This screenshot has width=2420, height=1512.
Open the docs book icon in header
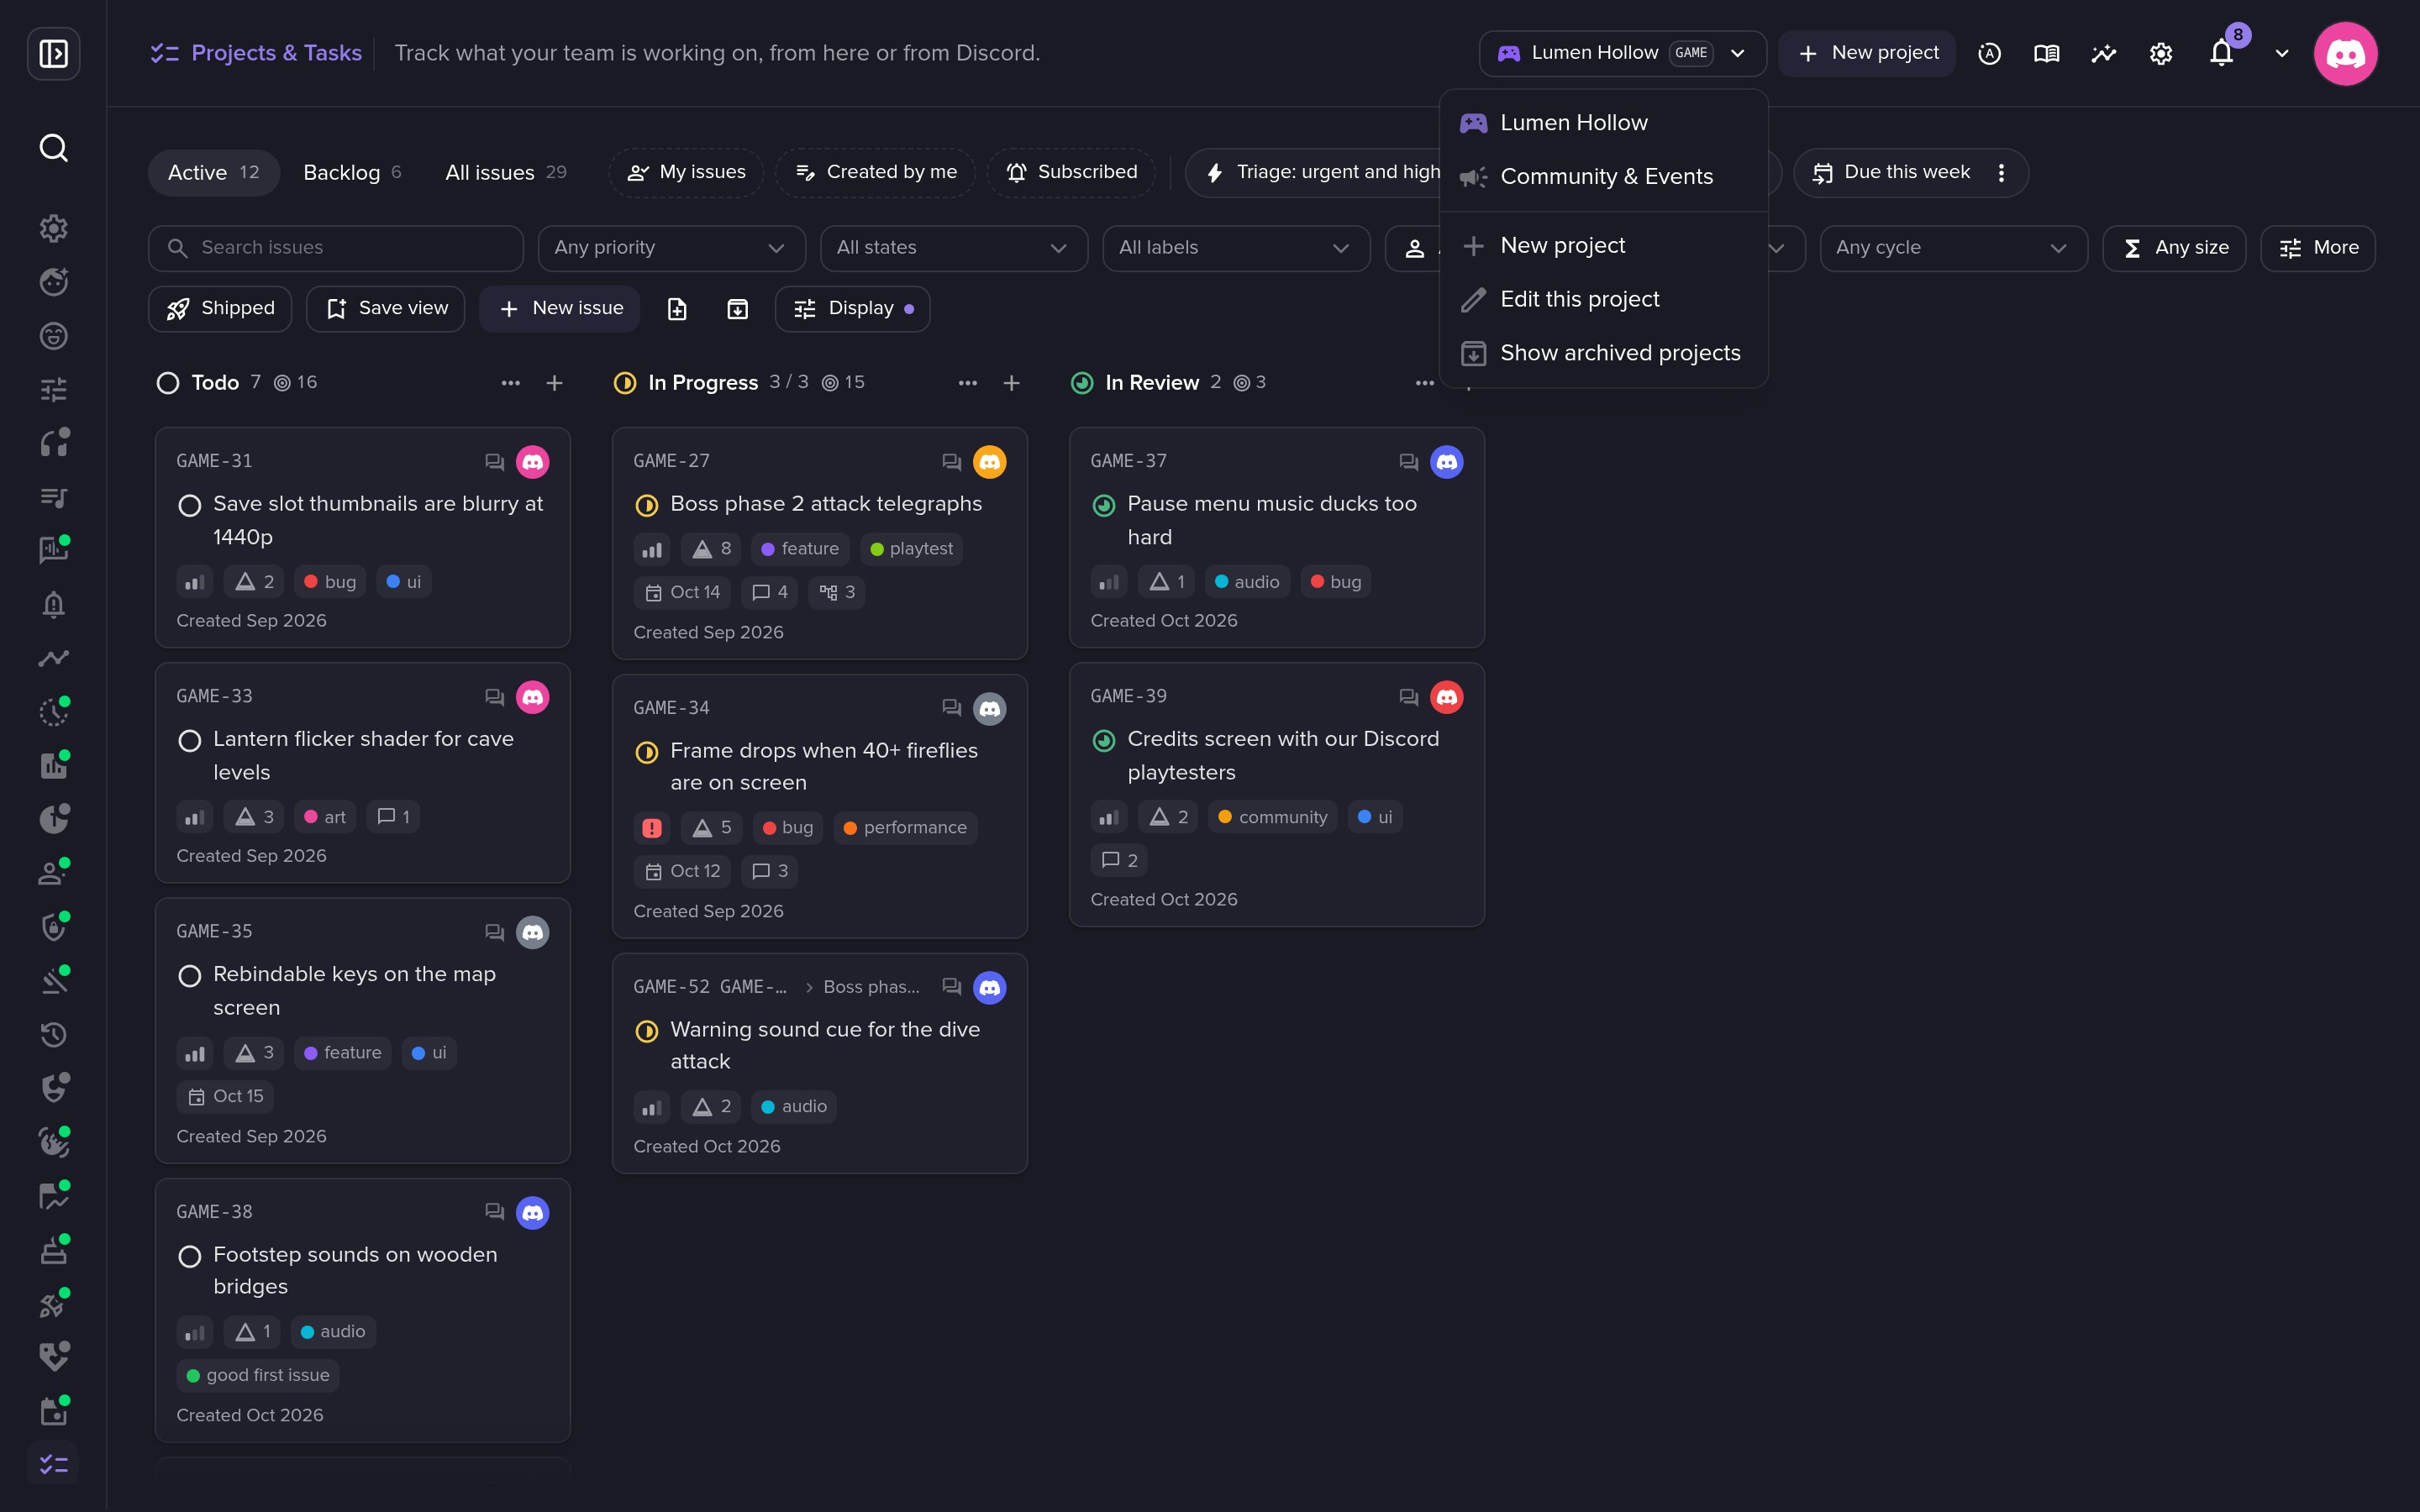click(2046, 53)
